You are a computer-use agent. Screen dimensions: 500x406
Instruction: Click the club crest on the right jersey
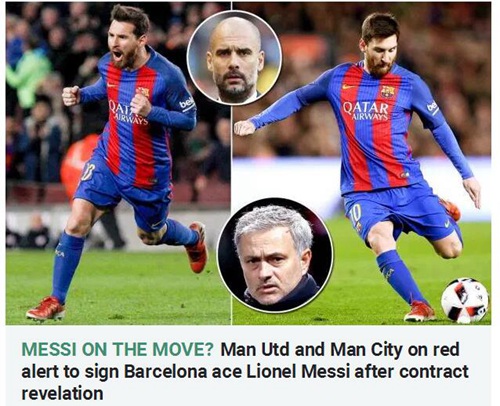tap(388, 91)
